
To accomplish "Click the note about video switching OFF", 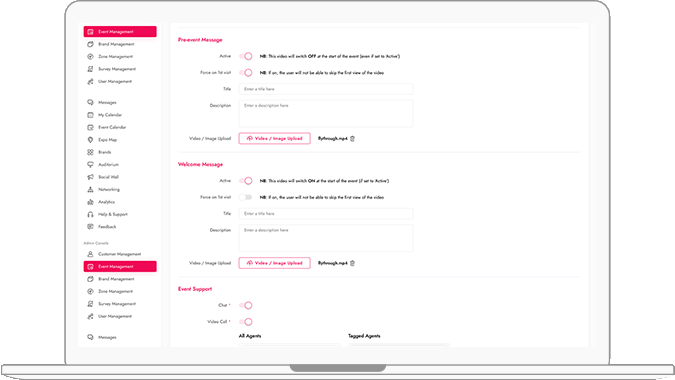I will tap(330, 56).
